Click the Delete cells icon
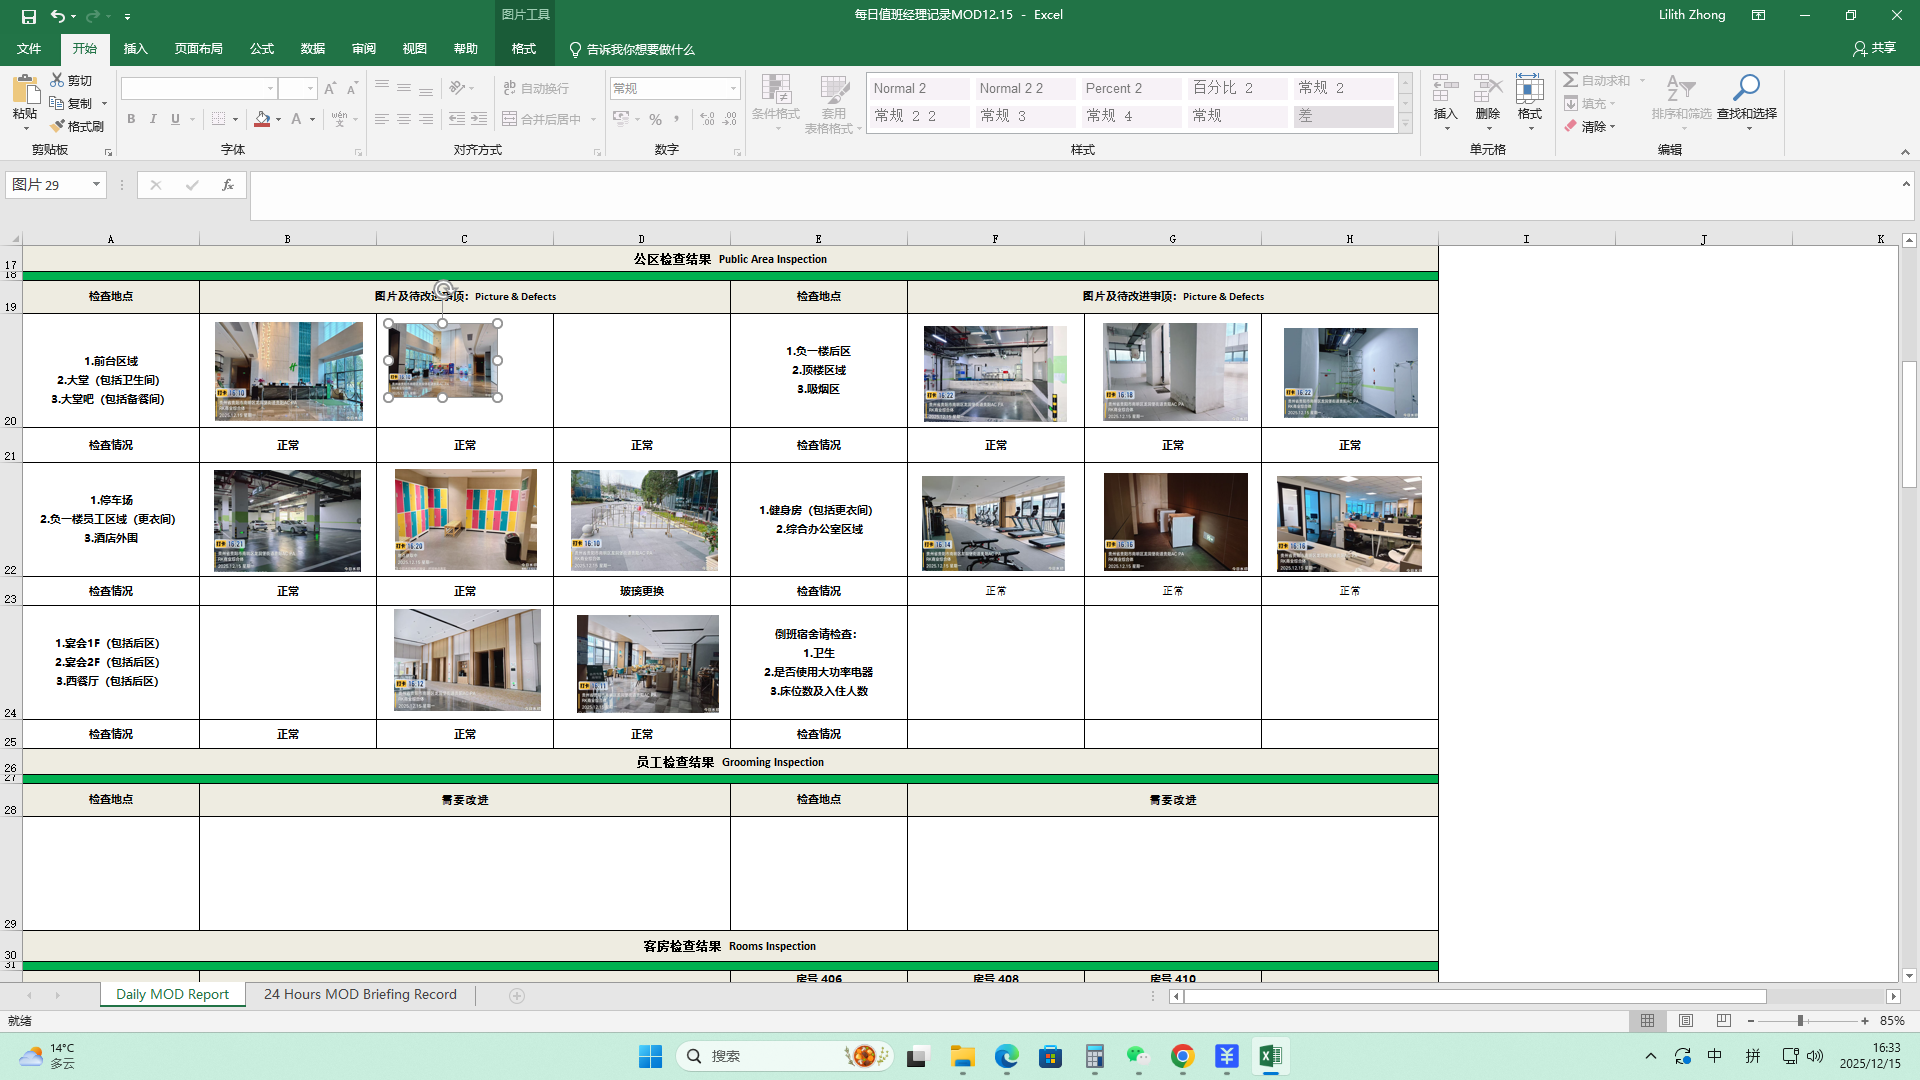 point(1487,88)
